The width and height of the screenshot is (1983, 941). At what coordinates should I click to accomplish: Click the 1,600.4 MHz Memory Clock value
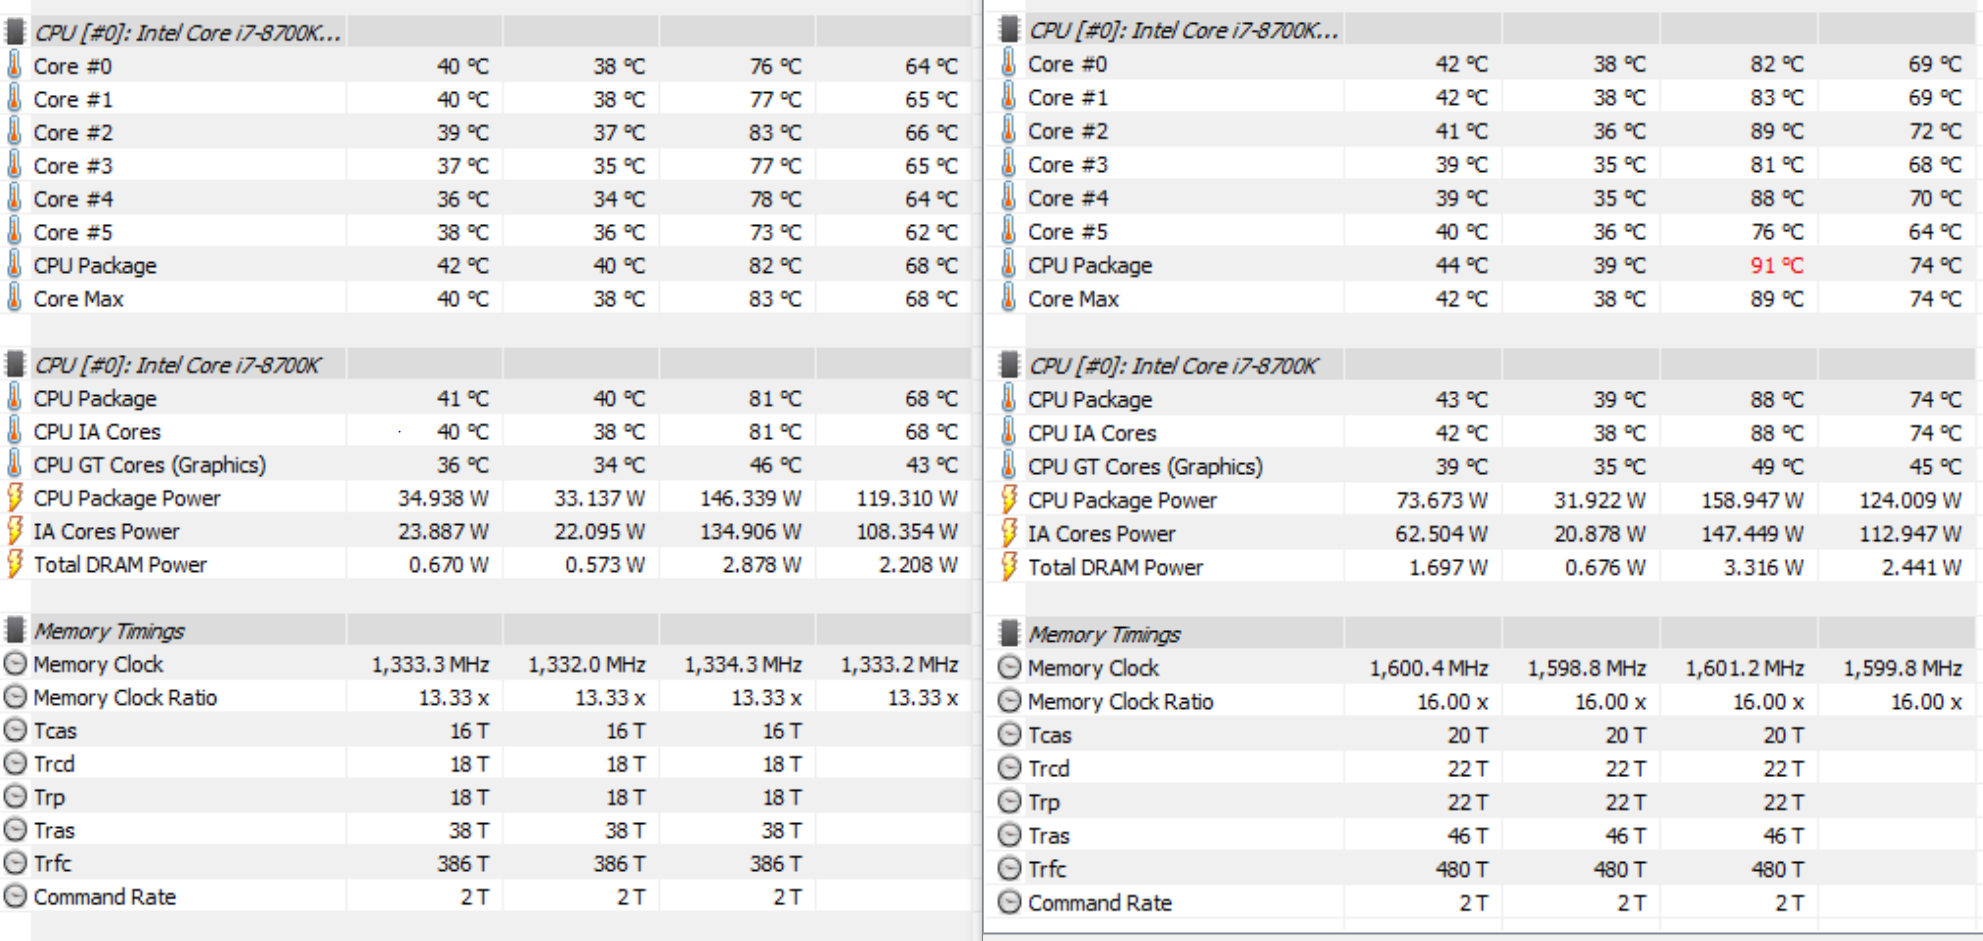click(1428, 668)
